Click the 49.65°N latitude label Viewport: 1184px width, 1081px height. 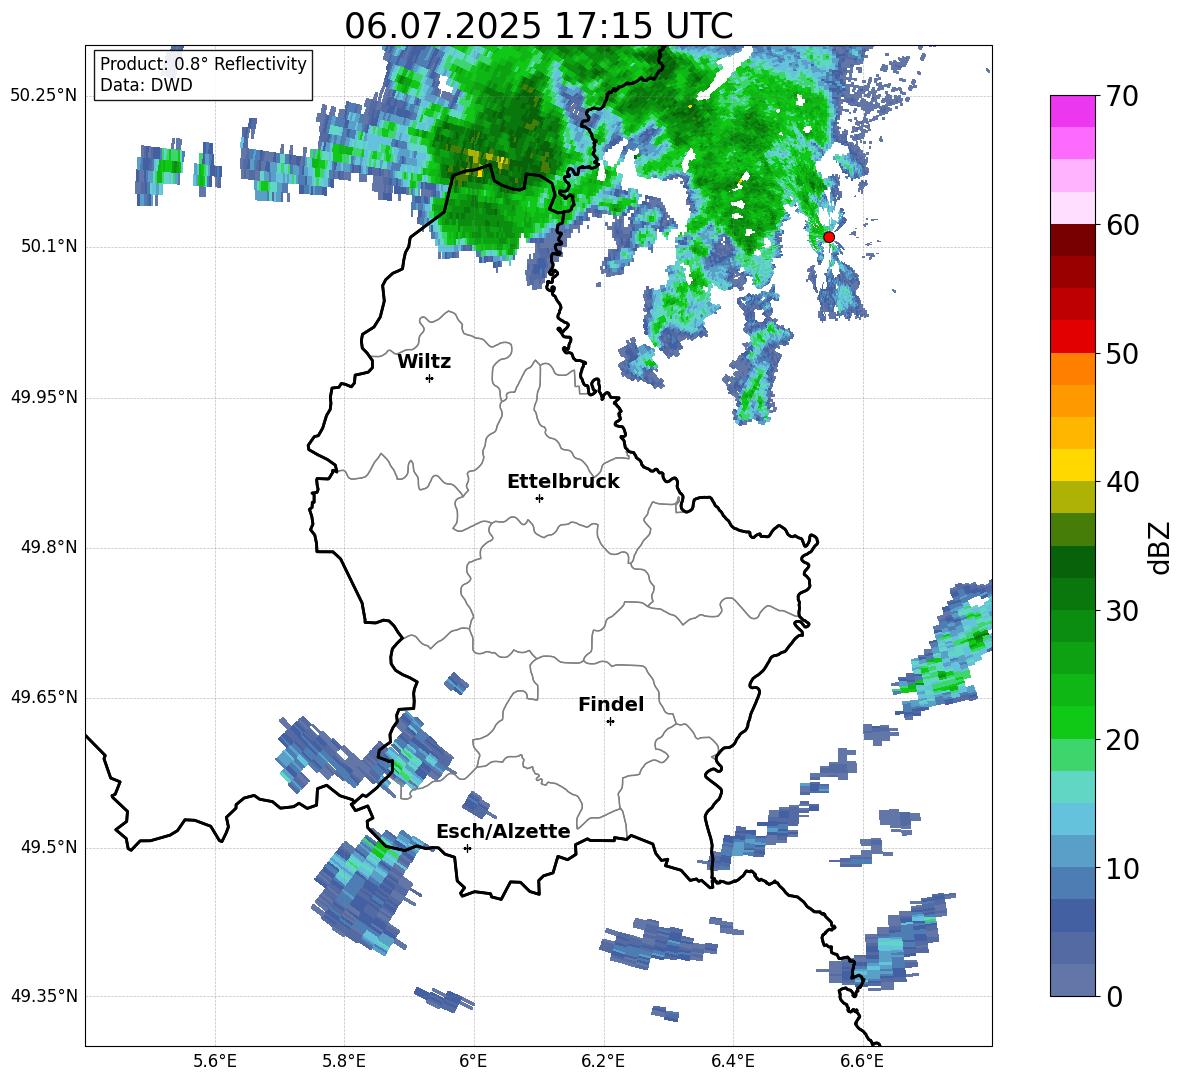pyautogui.click(x=44, y=697)
